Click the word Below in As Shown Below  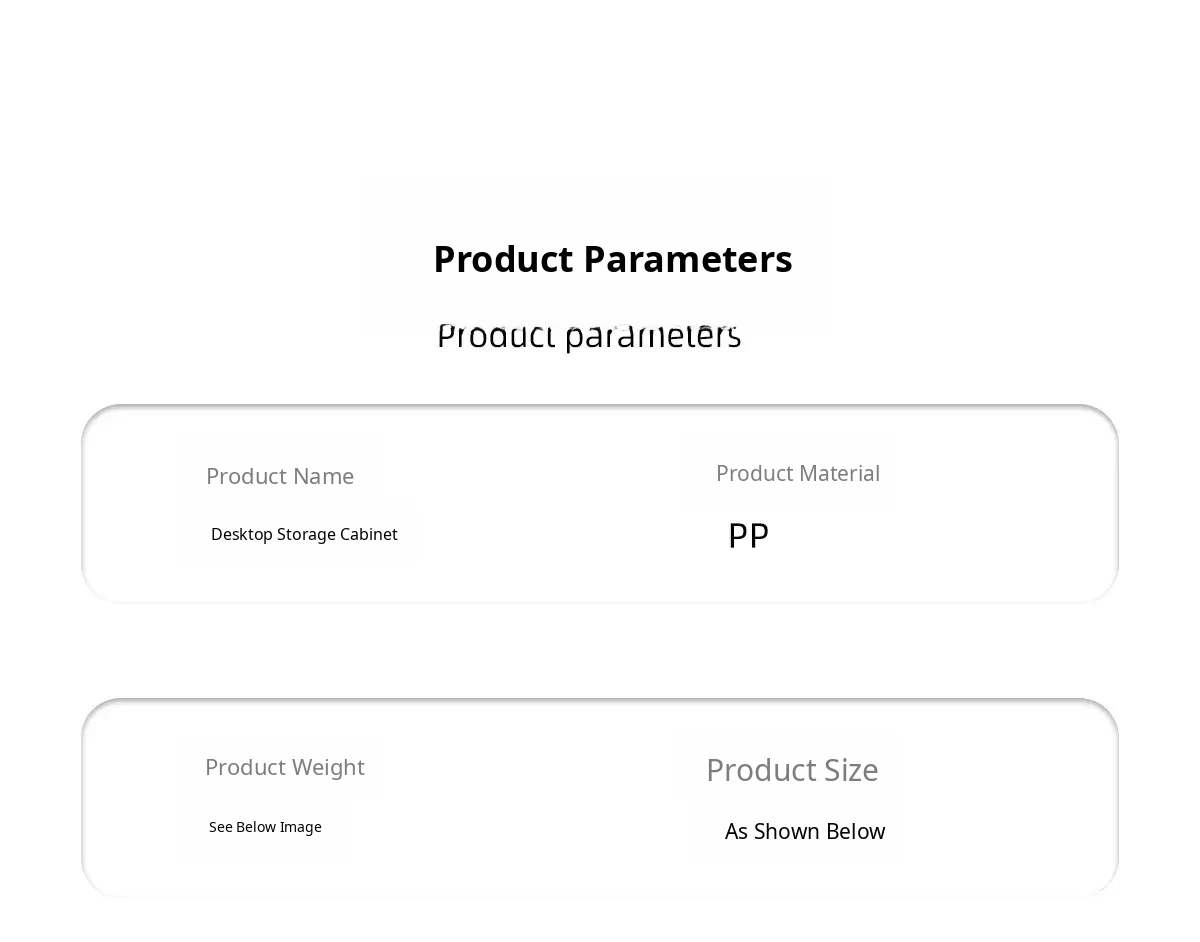(853, 831)
